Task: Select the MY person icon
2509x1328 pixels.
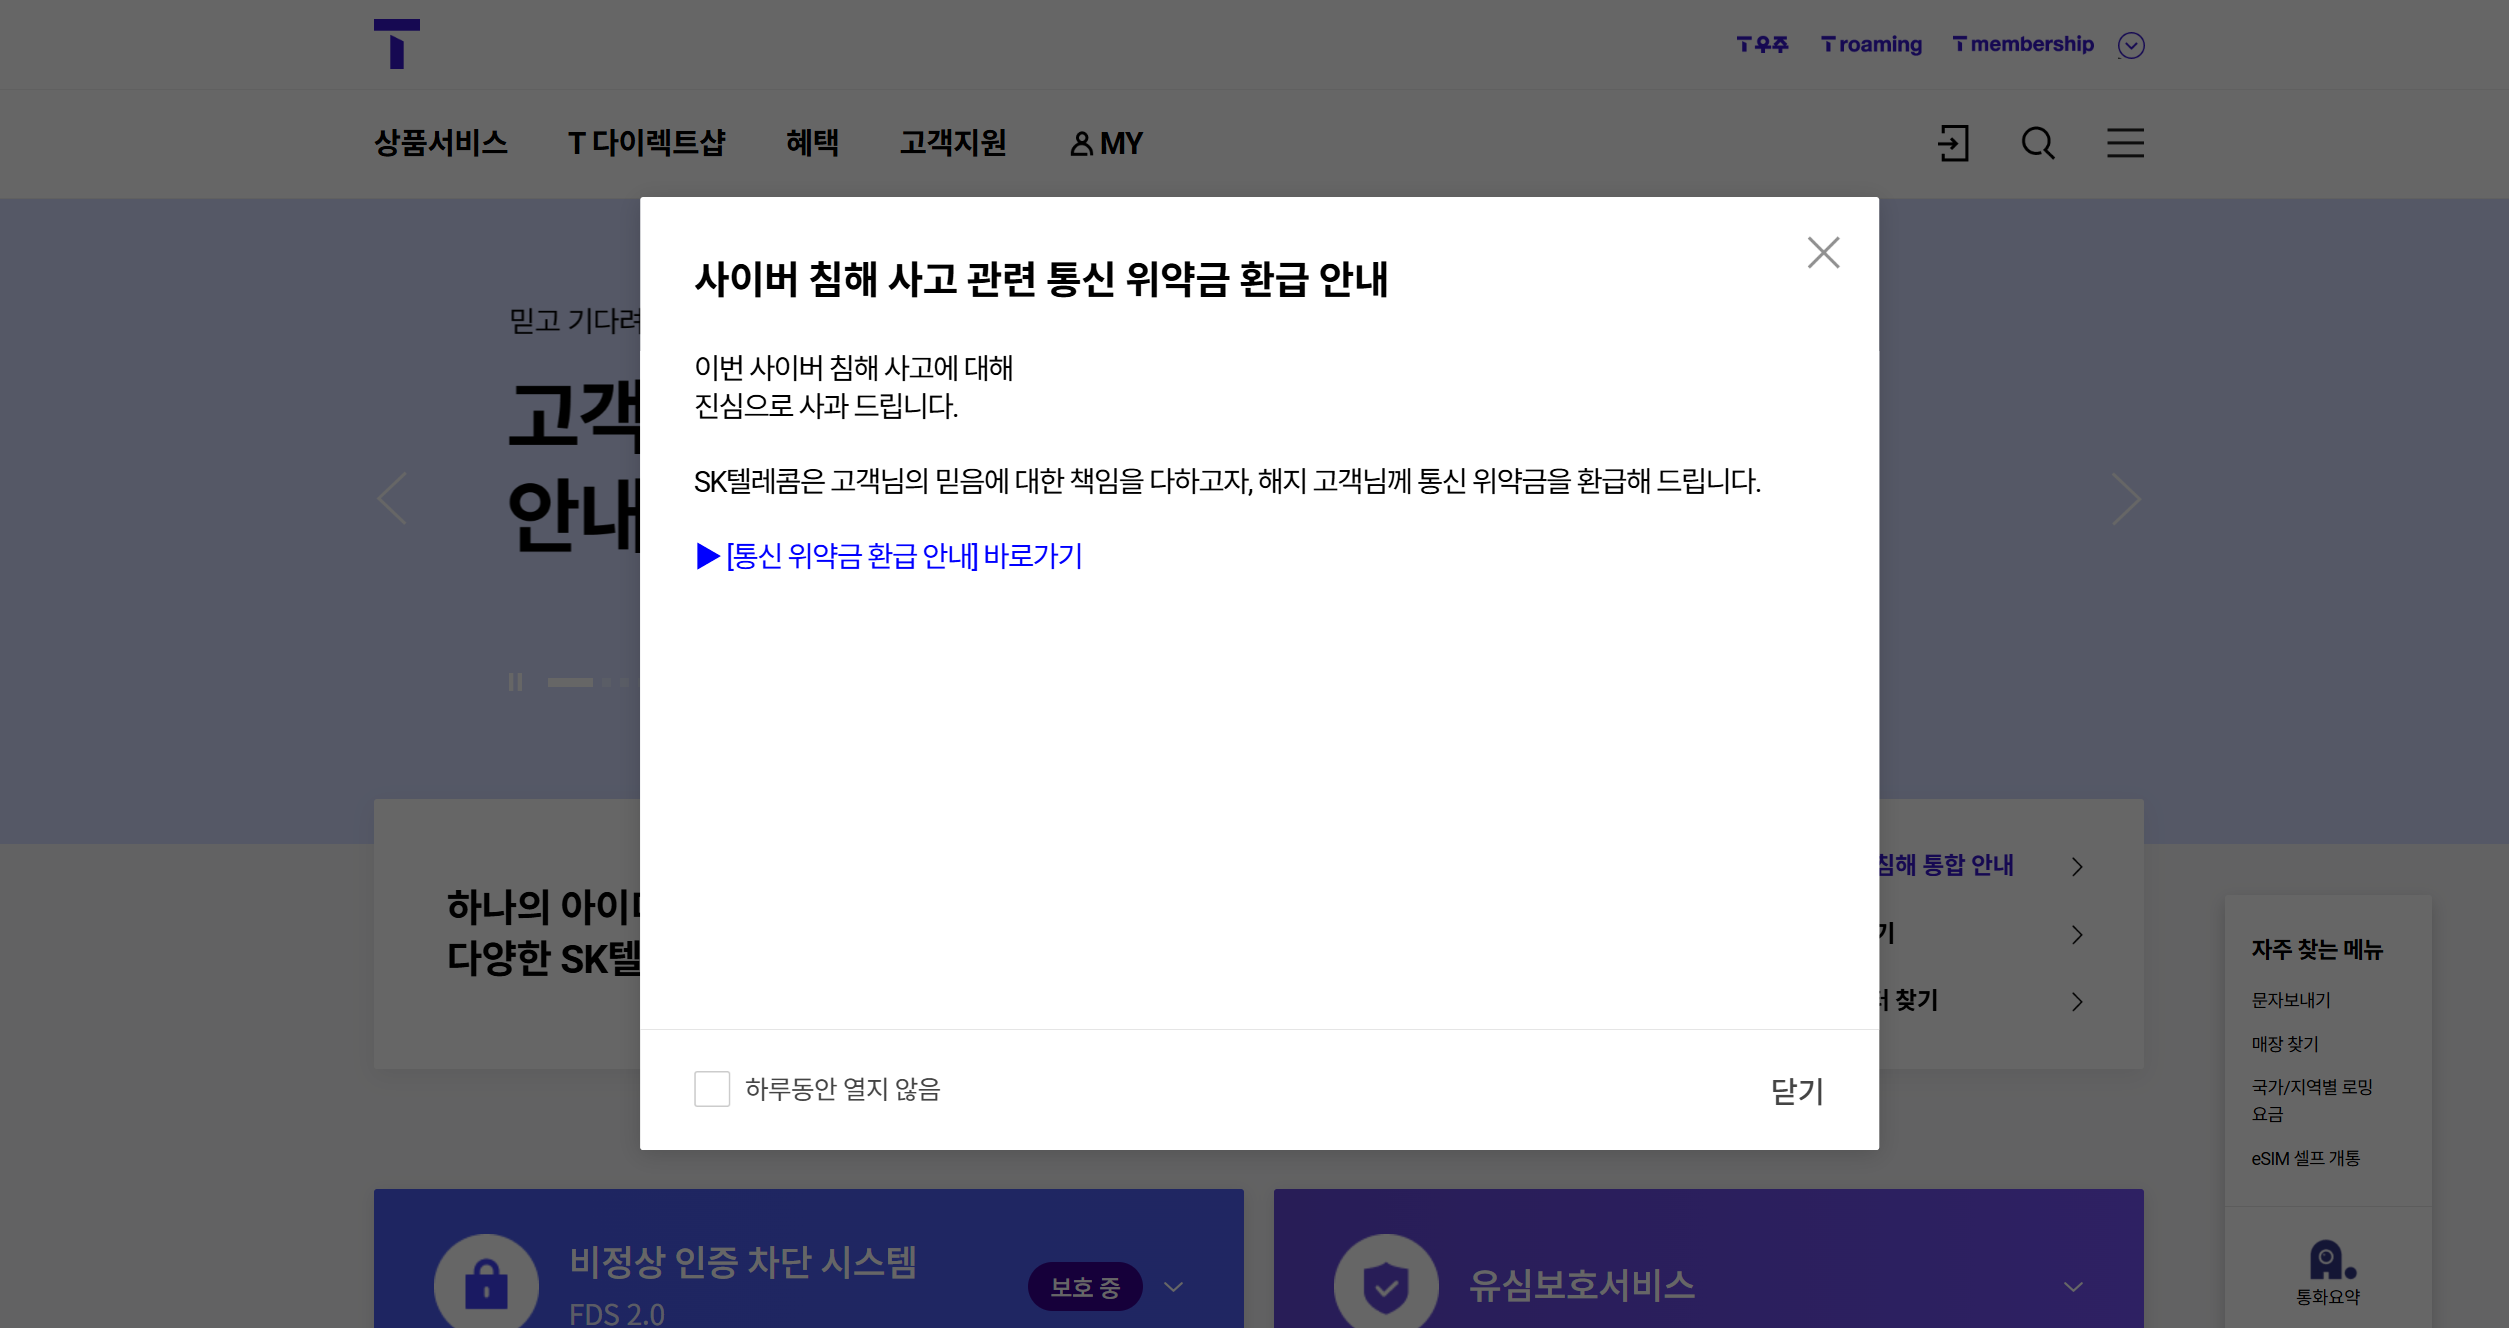Action: point(1080,144)
